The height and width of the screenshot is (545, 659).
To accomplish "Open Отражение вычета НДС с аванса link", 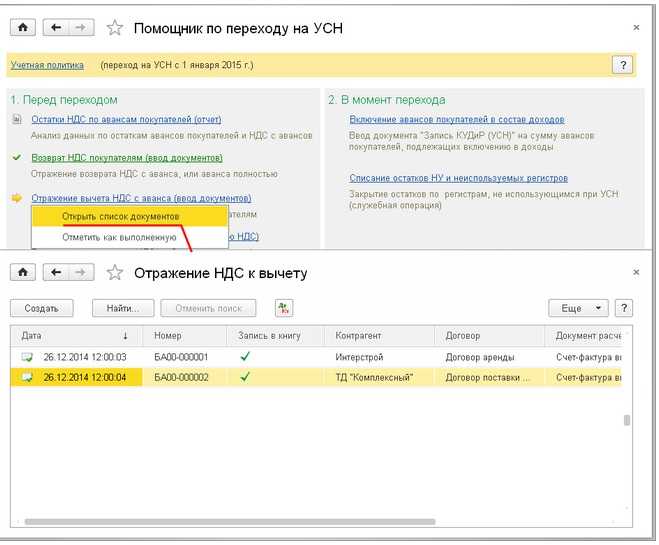I will (x=141, y=198).
